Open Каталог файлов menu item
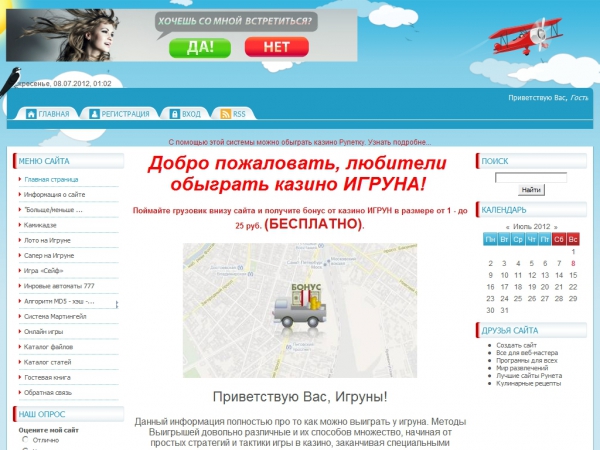 tap(48, 347)
